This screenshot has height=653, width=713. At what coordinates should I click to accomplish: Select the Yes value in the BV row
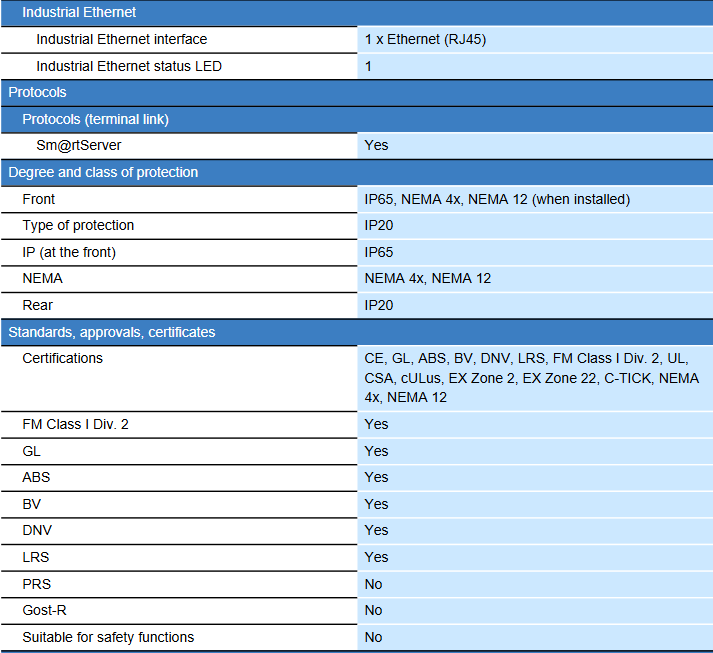(x=377, y=504)
